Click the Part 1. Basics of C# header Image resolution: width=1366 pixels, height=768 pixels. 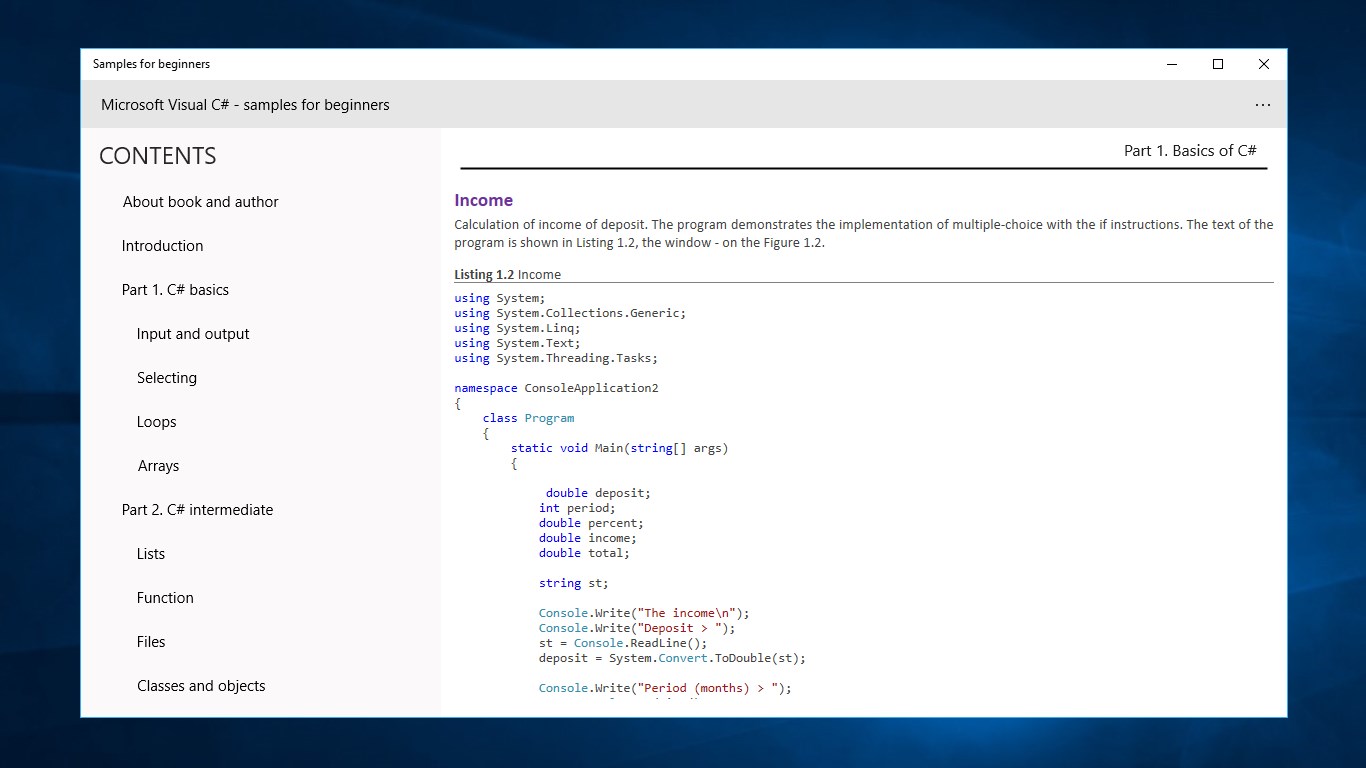pyautogui.click(x=1190, y=151)
